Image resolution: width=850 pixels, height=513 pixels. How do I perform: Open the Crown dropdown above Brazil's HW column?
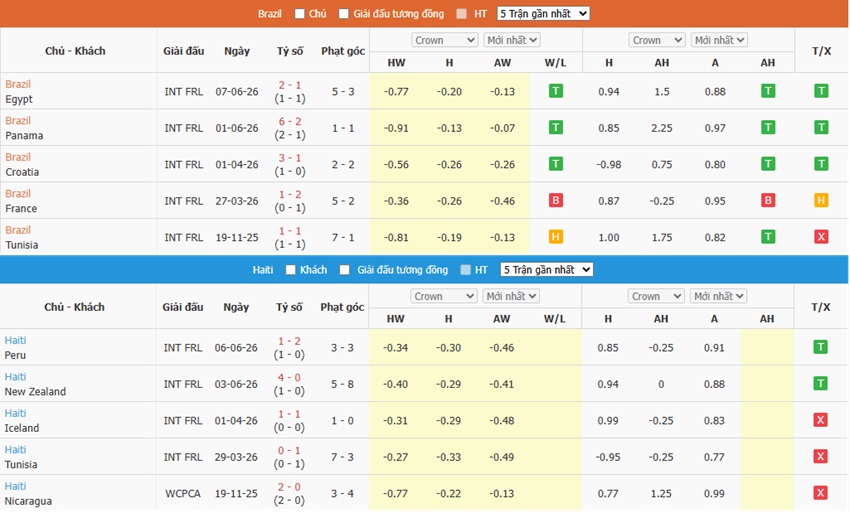coord(445,40)
